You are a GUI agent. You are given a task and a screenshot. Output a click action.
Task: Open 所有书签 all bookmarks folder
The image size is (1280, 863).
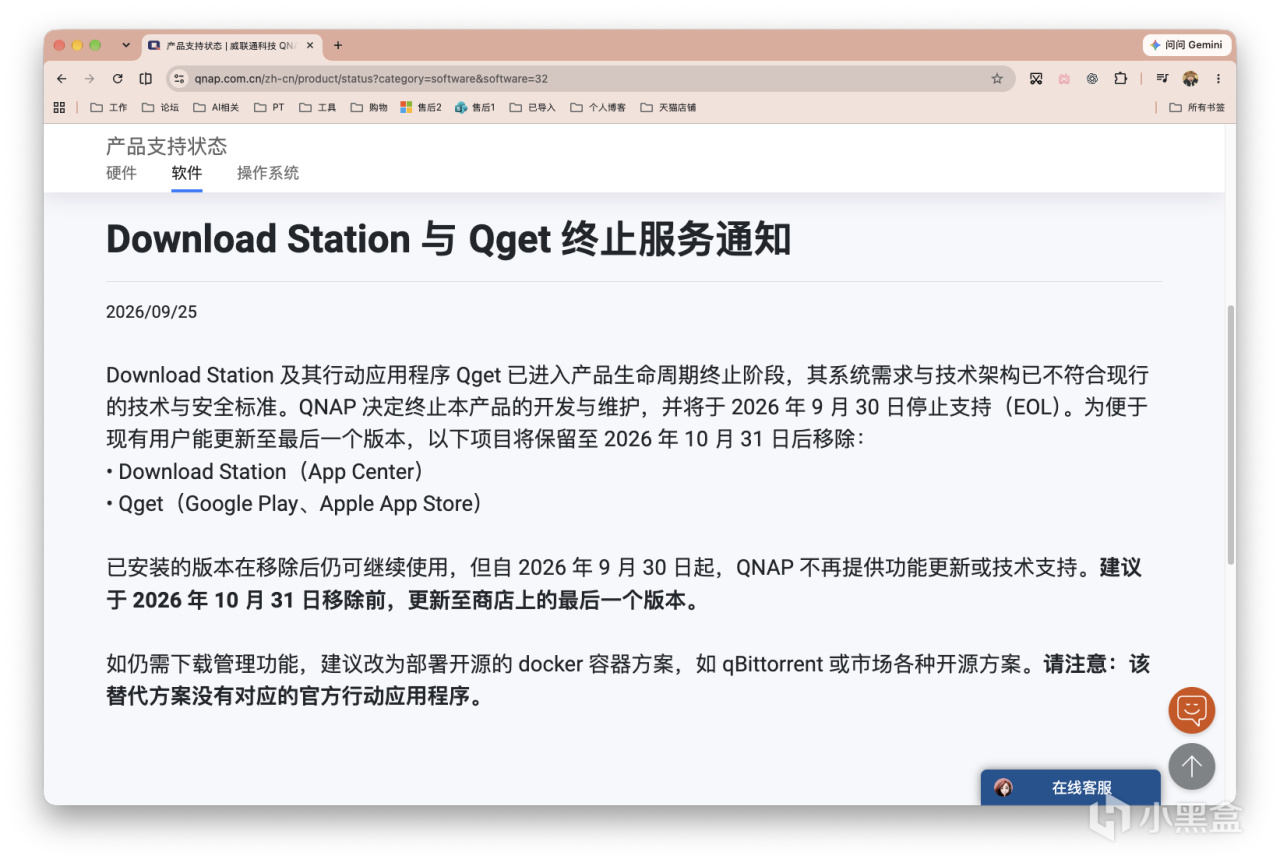click(1197, 107)
